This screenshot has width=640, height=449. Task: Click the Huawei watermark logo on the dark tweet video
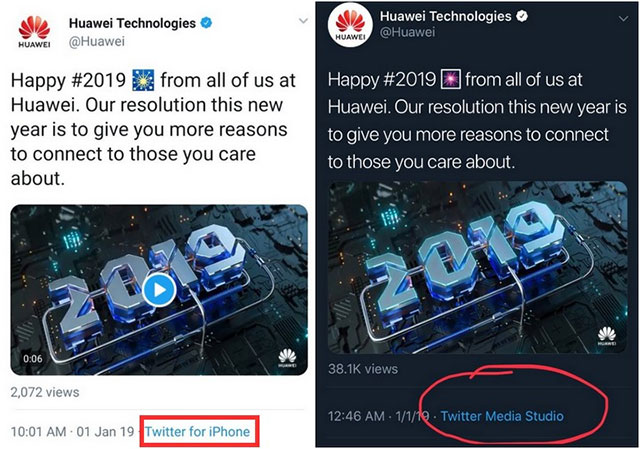click(606, 337)
